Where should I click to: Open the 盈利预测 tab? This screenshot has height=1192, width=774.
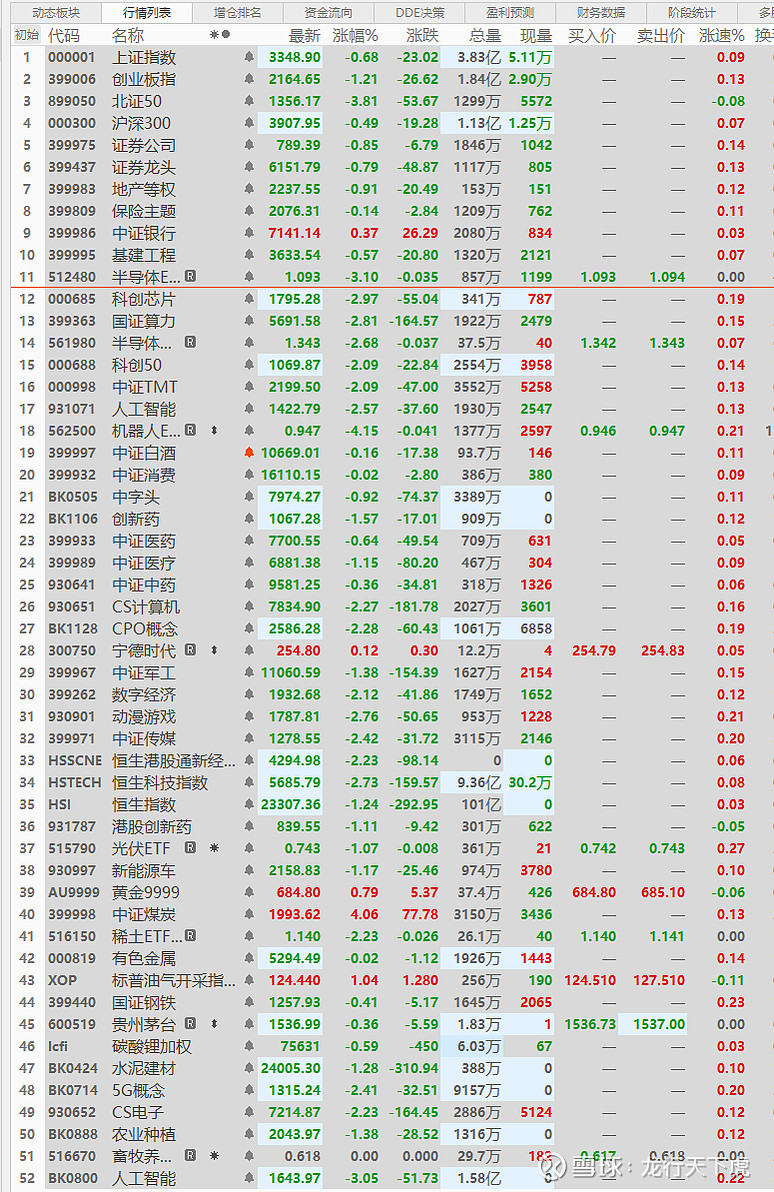tap(510, 13)
